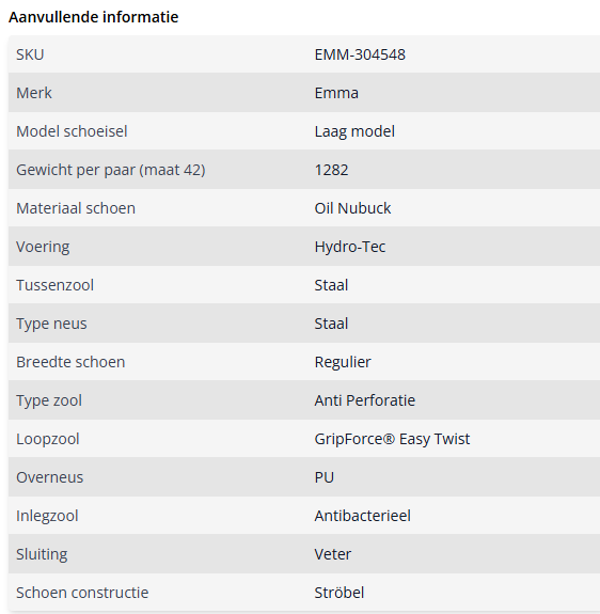Click the Aanvullende informatie heading

[x=94, y=17]
